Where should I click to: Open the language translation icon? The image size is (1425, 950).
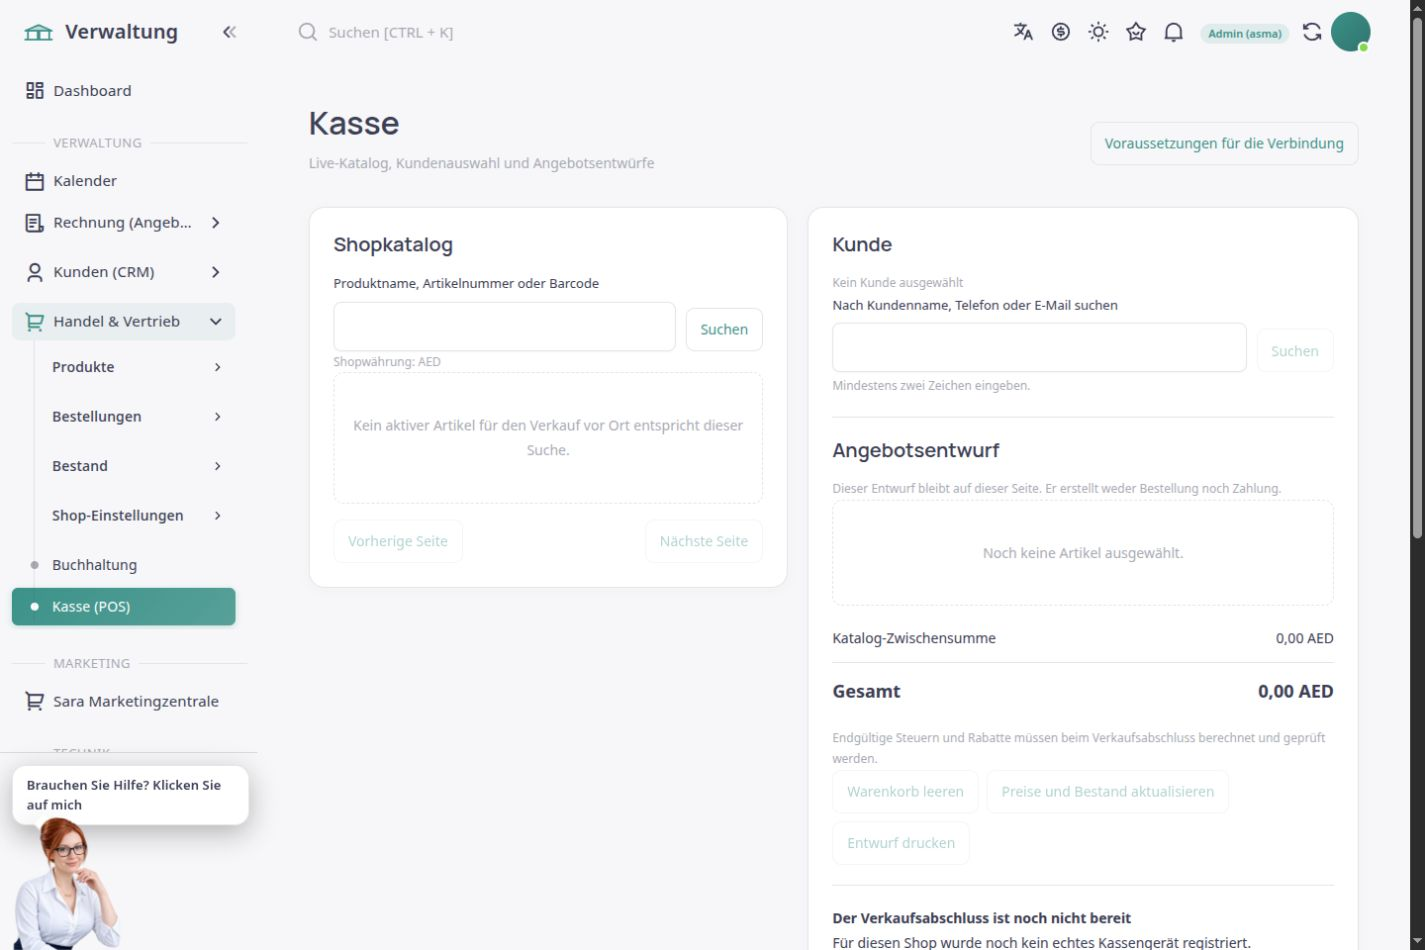pos(1023,32)
